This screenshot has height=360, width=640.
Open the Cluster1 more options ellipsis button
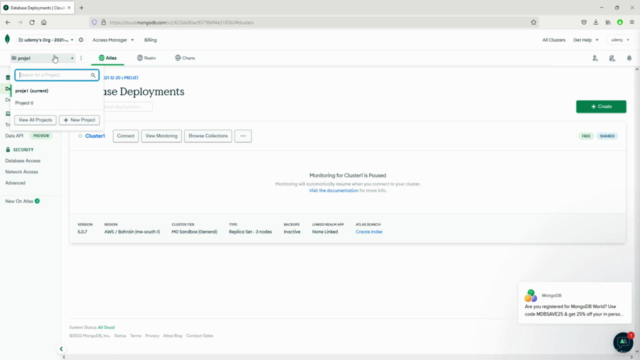(243, 136)
